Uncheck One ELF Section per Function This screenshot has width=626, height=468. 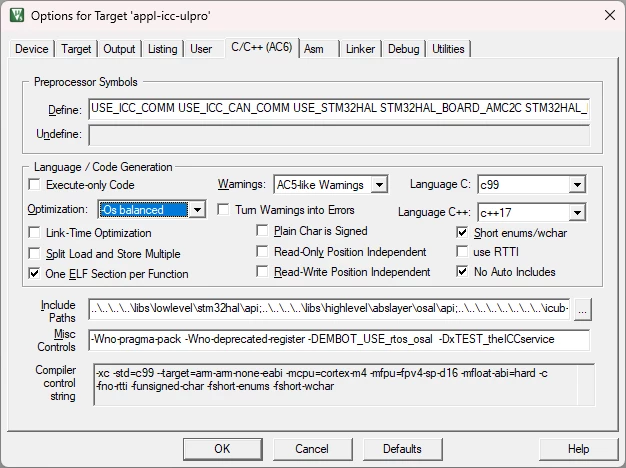point(35,274)
